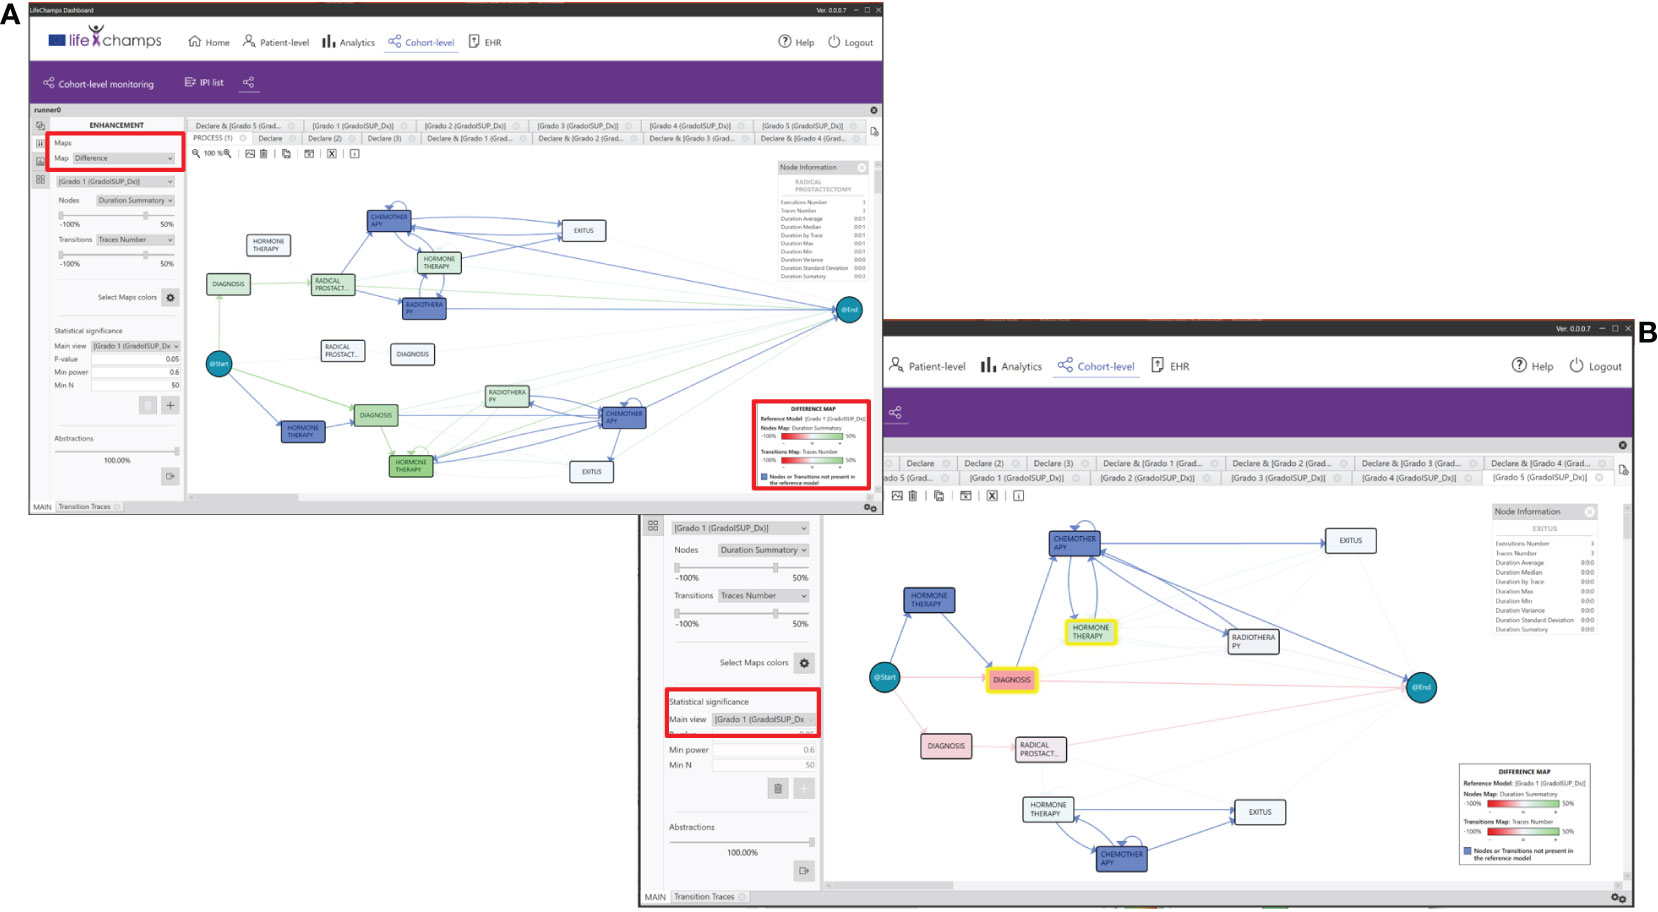Screen dimensions: 1658x912
Task: Click Abstractions slider handle in window B
Action: pos(811,842)
